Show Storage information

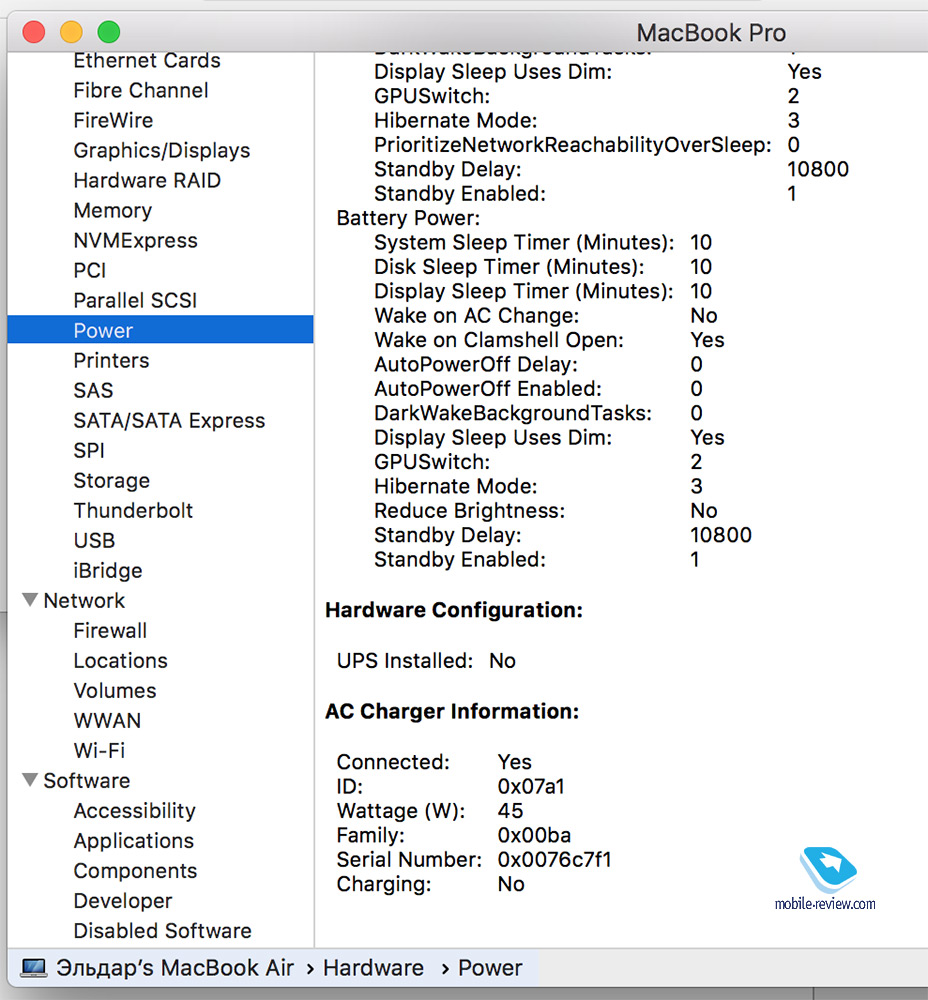(111, 480)
